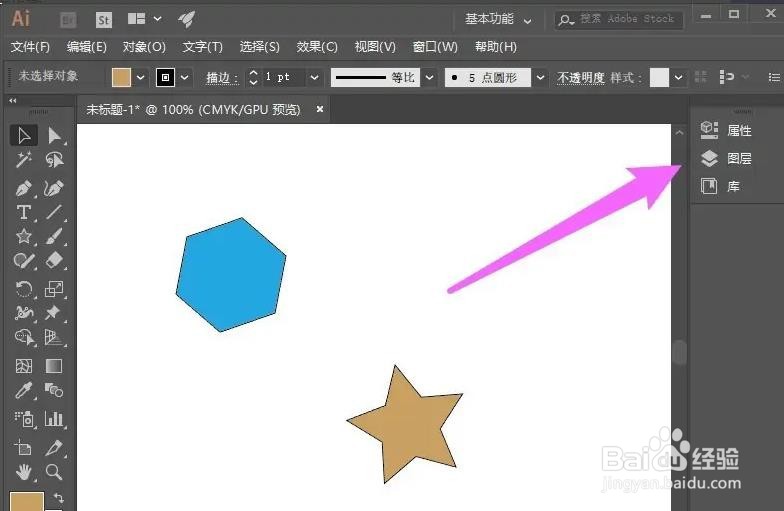Select the Shaper tool
This screenshot has width=784, height=511.
(24, 260)
